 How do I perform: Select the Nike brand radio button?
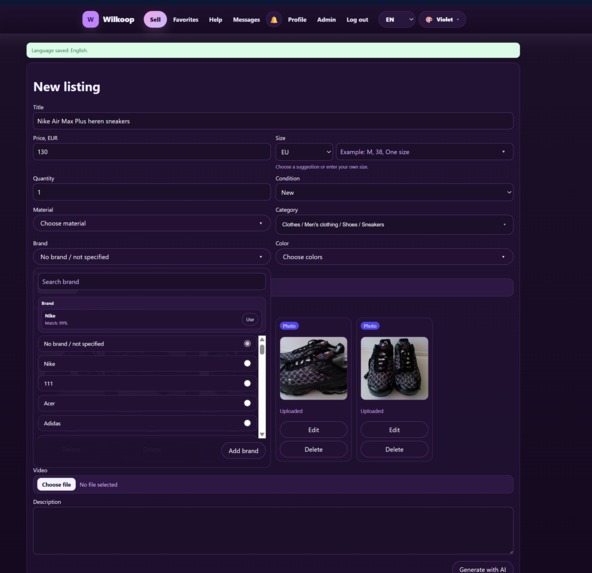click(247, 364)
